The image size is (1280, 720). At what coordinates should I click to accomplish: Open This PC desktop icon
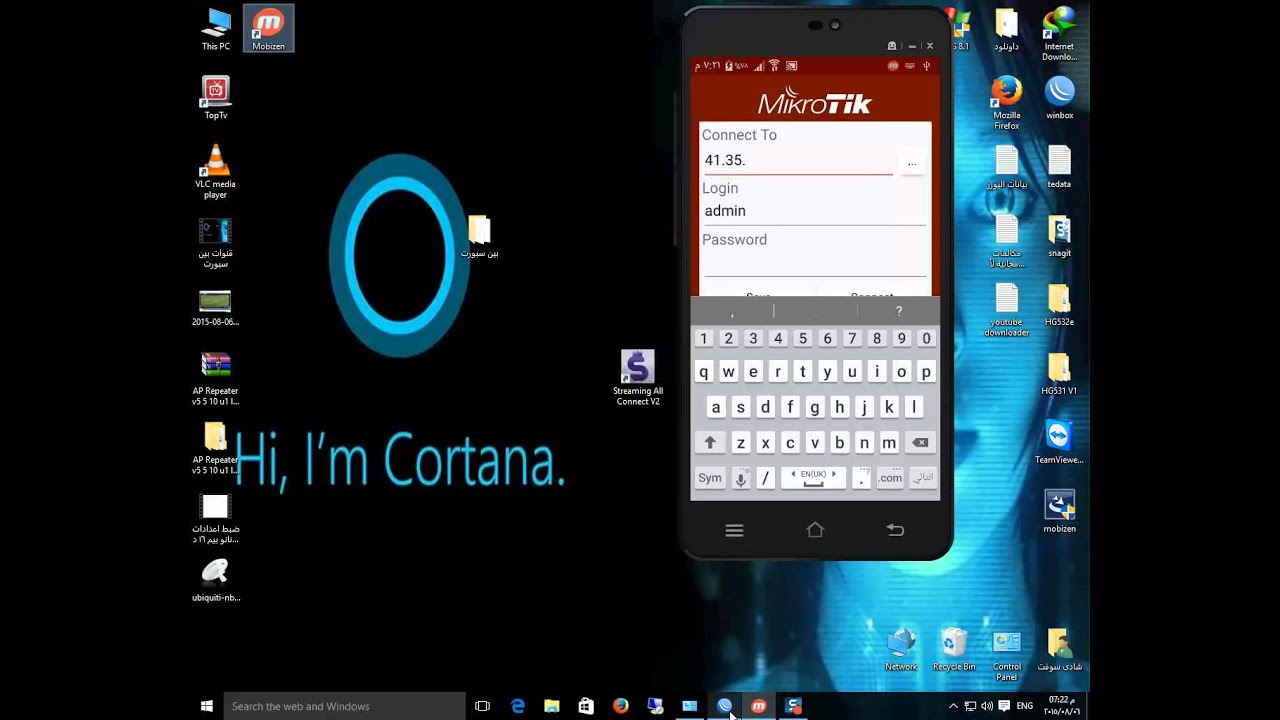pos(216,29)
